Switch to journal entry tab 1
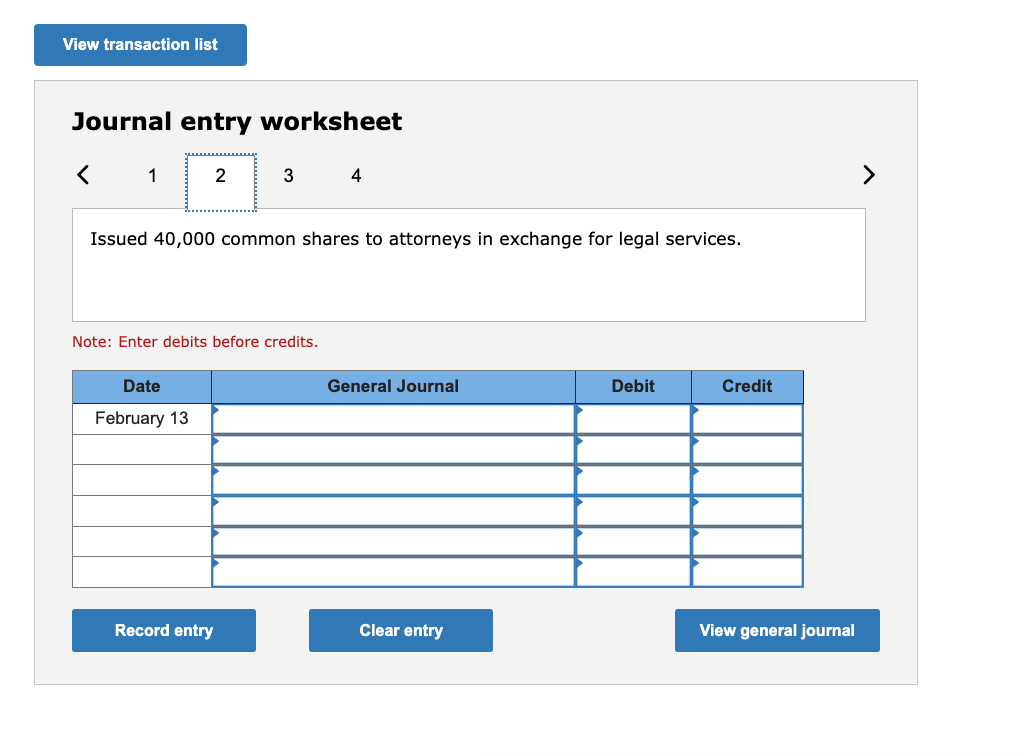1024x754 pixels. (x=152, y=176)
